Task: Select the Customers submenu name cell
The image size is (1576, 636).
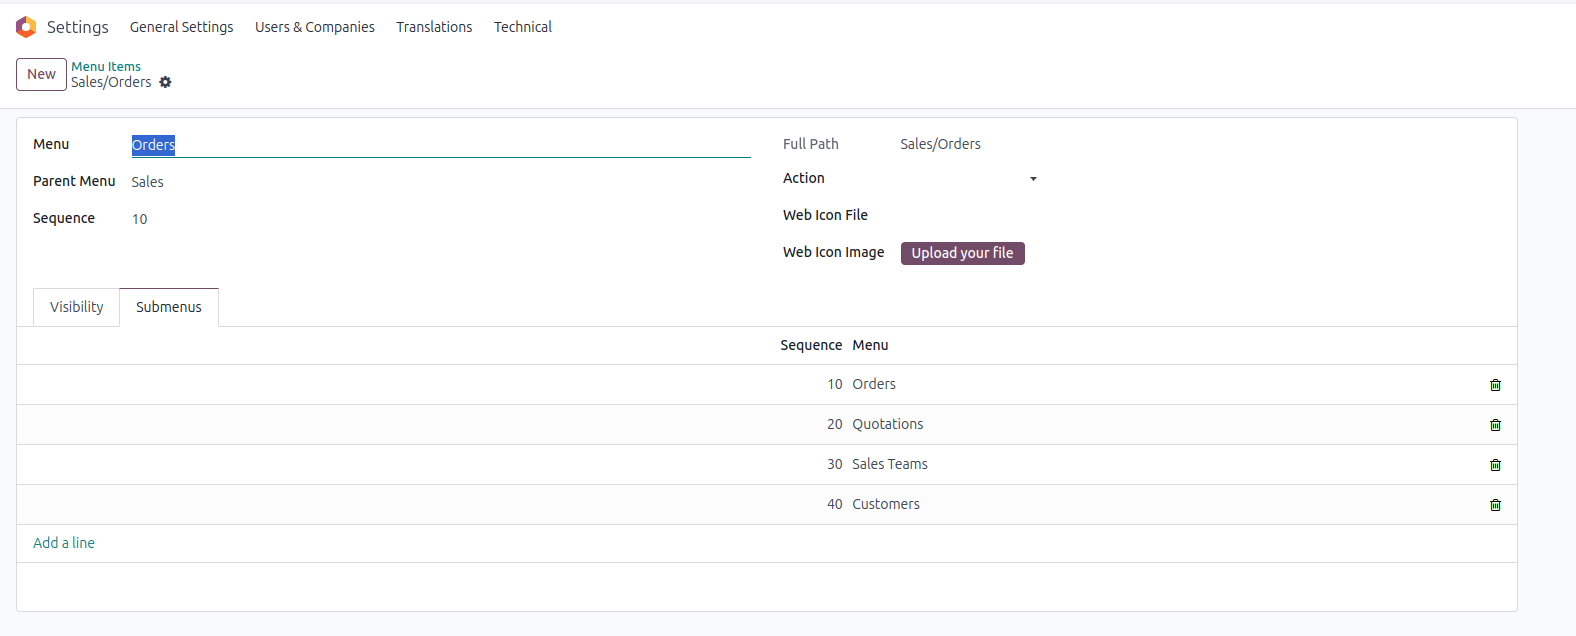Action: (886, 504)
